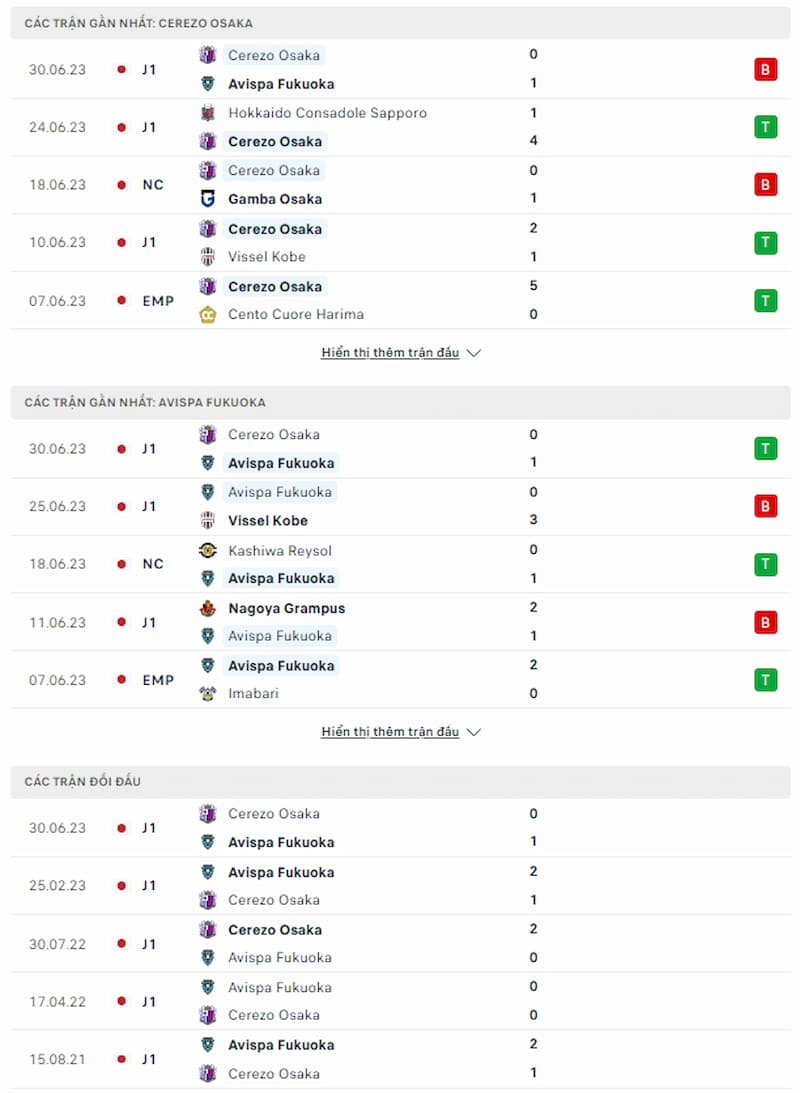Select Các trận gần nhất: Avispa Fukuoka header

pos(400,402)
